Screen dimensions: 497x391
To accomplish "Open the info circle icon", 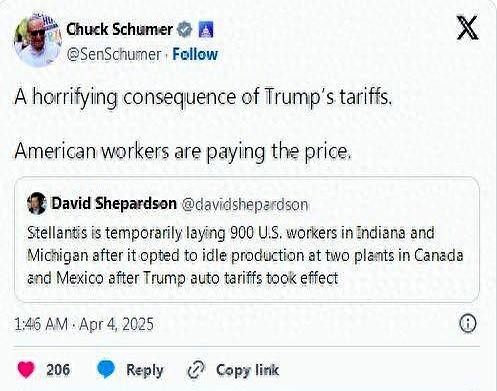I will tap(468, 324).
